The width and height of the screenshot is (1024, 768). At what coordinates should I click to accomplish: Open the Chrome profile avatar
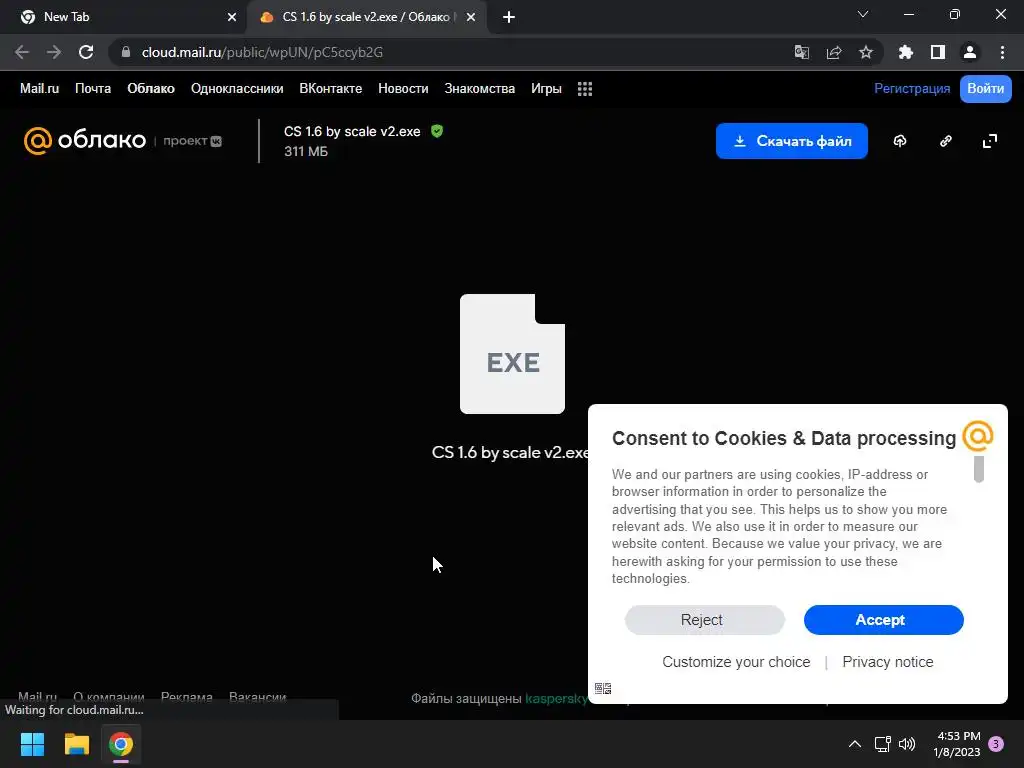click(970, 52)
